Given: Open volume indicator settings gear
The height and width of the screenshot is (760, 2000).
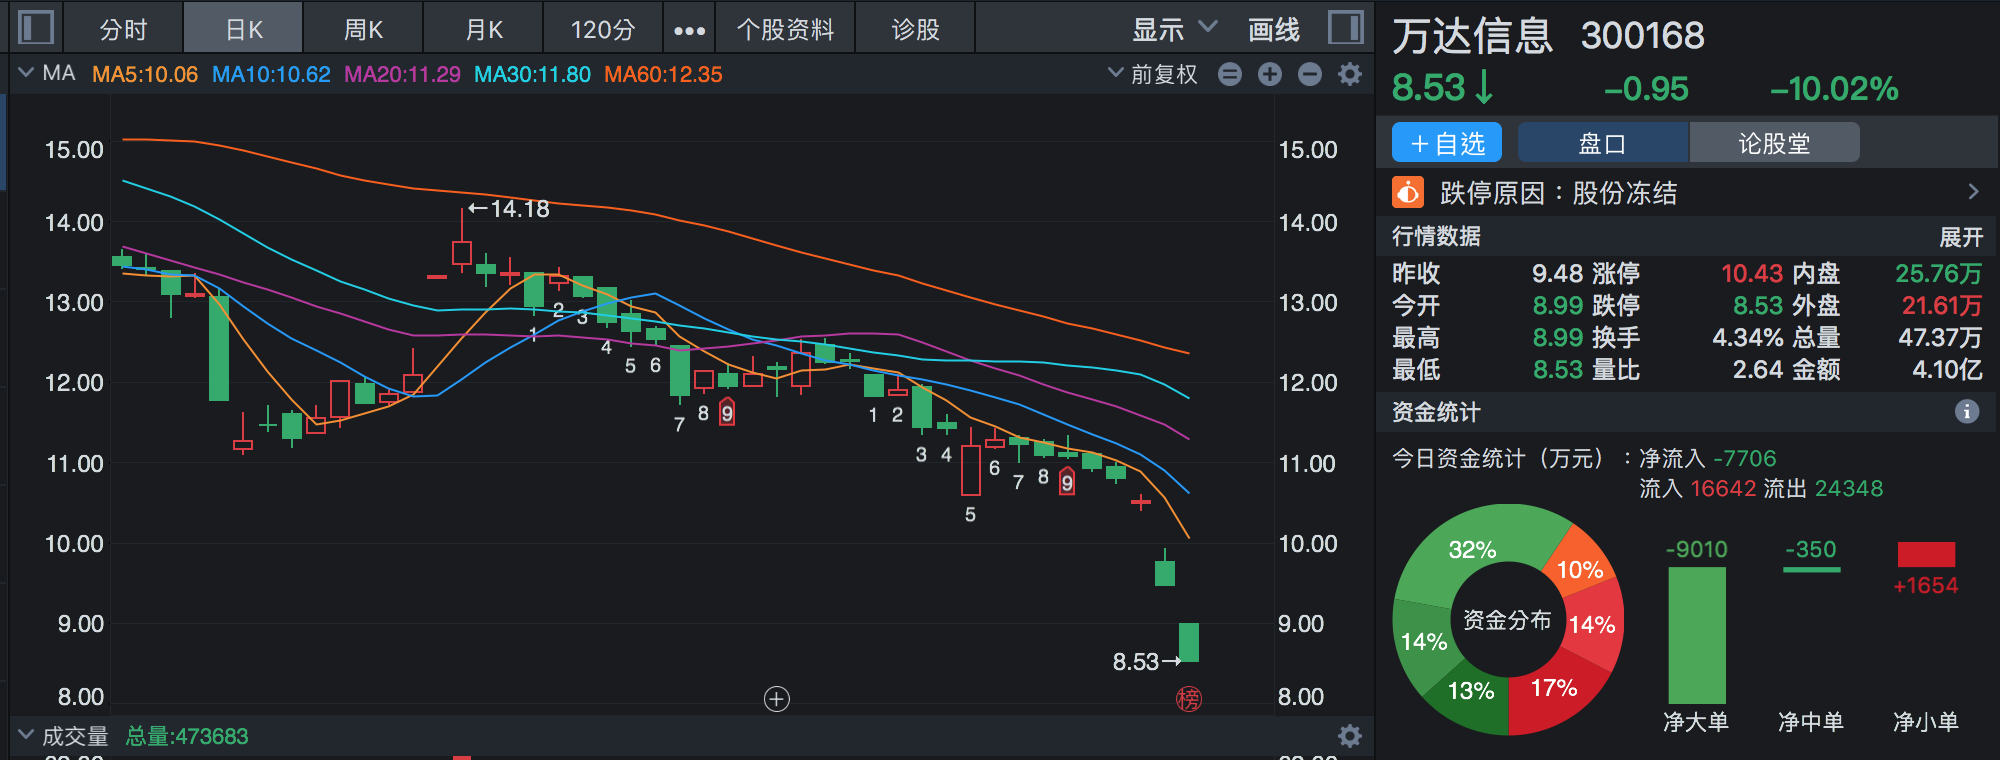Looking at the screenshot, I should (1350, 736).
